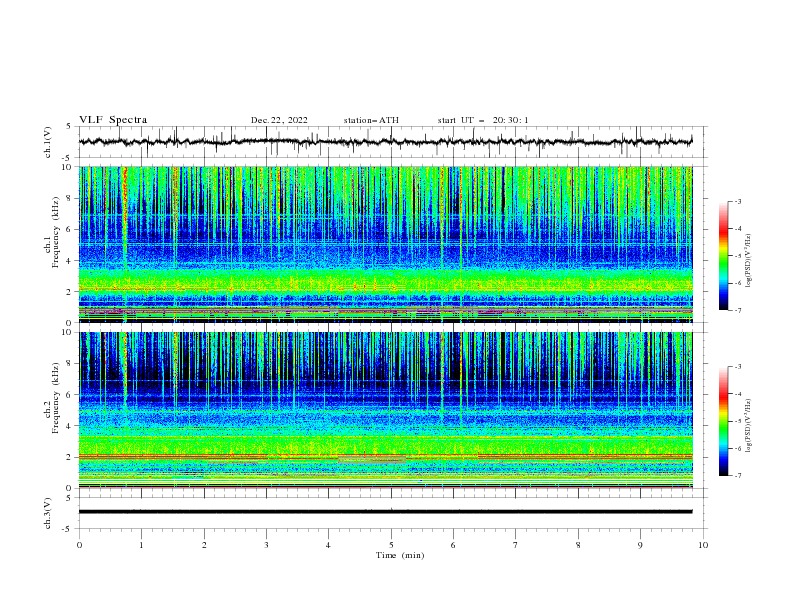Click the time axis tick labeled 2
The width and height of the screenshot is (792, 612).
(x=204, y=545)
